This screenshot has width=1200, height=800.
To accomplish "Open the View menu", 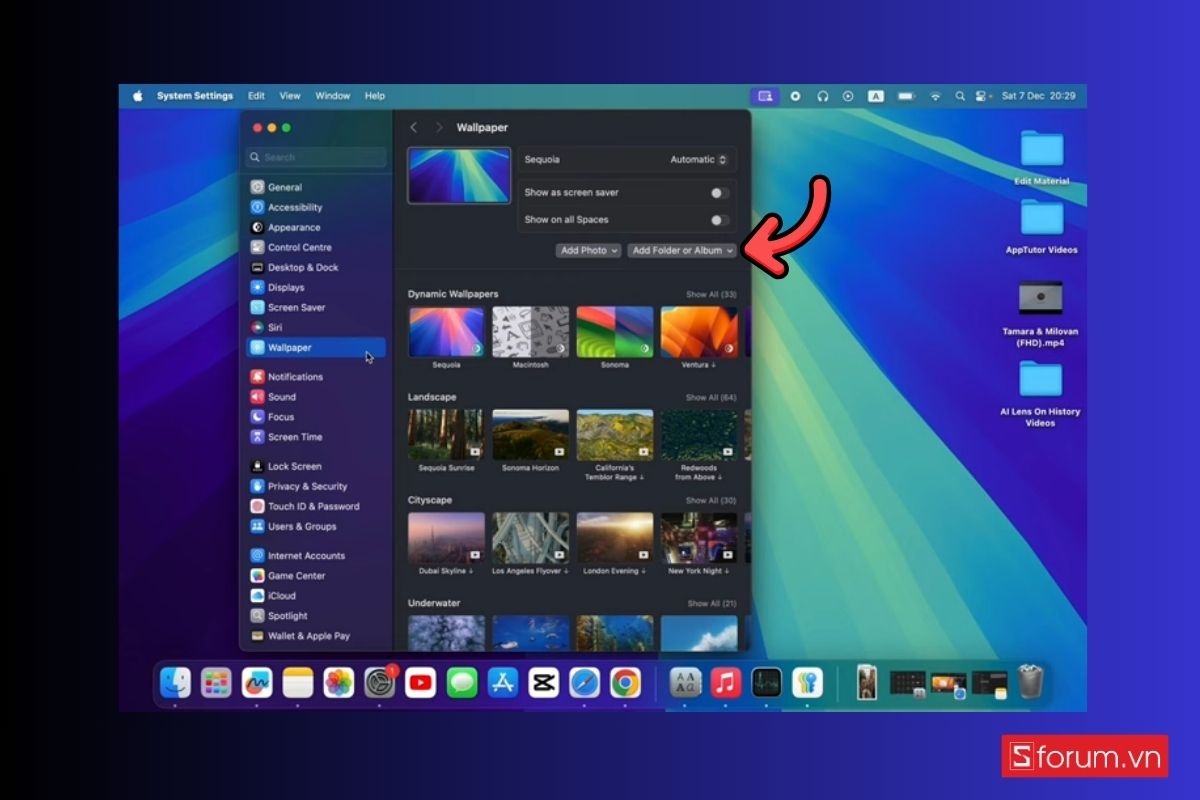I will [290, 96].
